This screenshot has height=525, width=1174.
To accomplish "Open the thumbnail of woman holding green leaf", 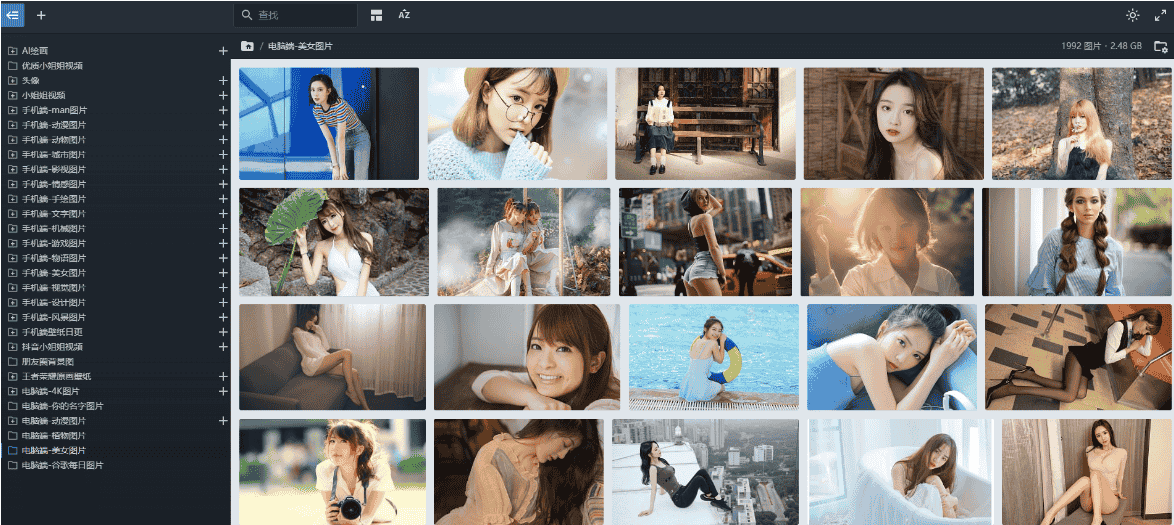I will tap(333, 242).
